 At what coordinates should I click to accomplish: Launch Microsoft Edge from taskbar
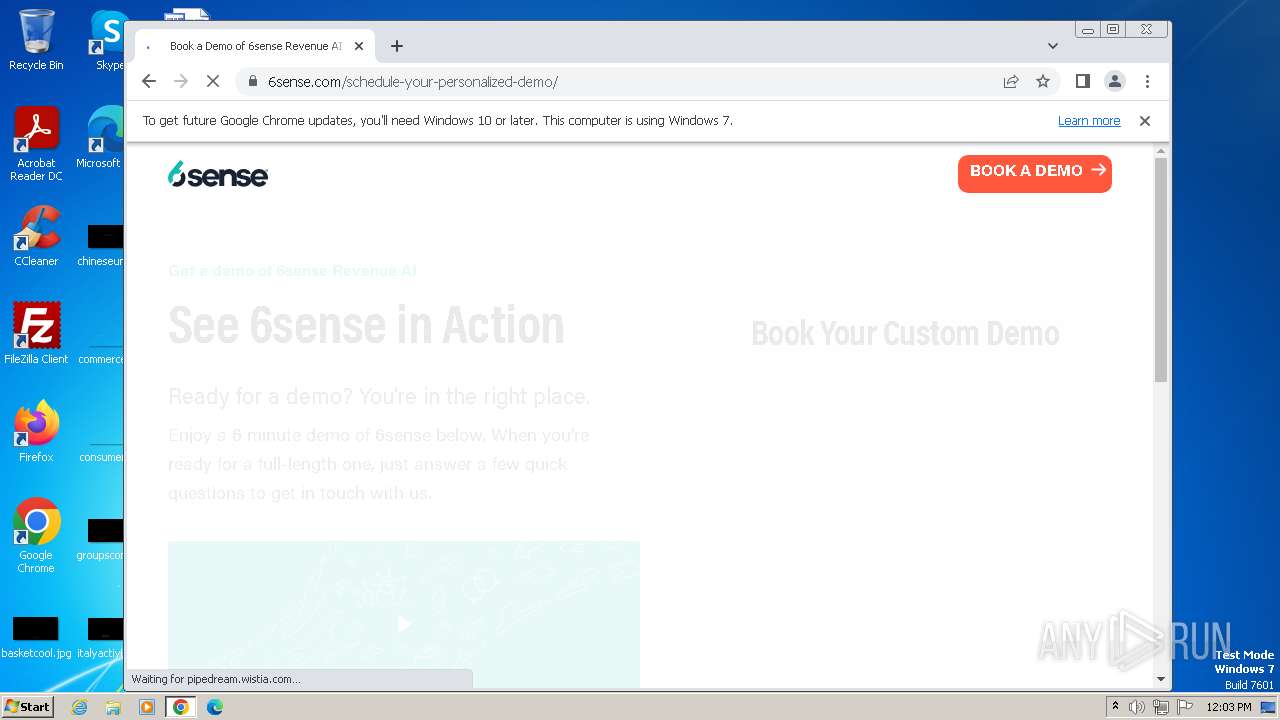click(215, 706)
